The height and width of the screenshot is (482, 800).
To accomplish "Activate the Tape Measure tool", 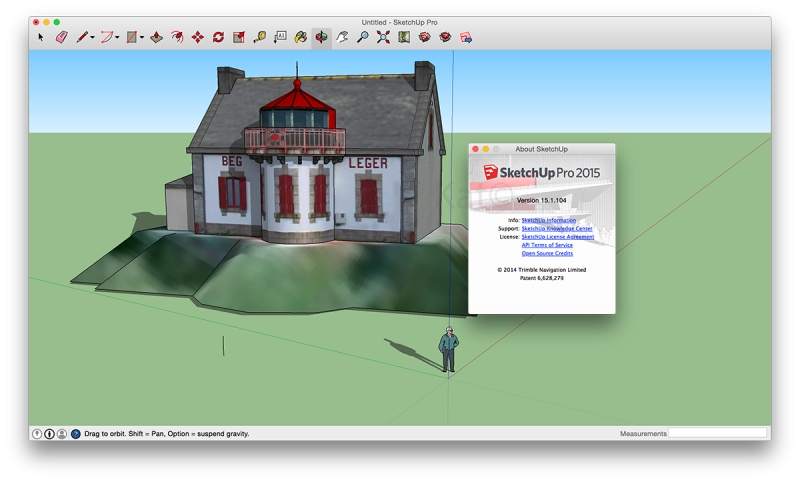I will click(259, 37).
